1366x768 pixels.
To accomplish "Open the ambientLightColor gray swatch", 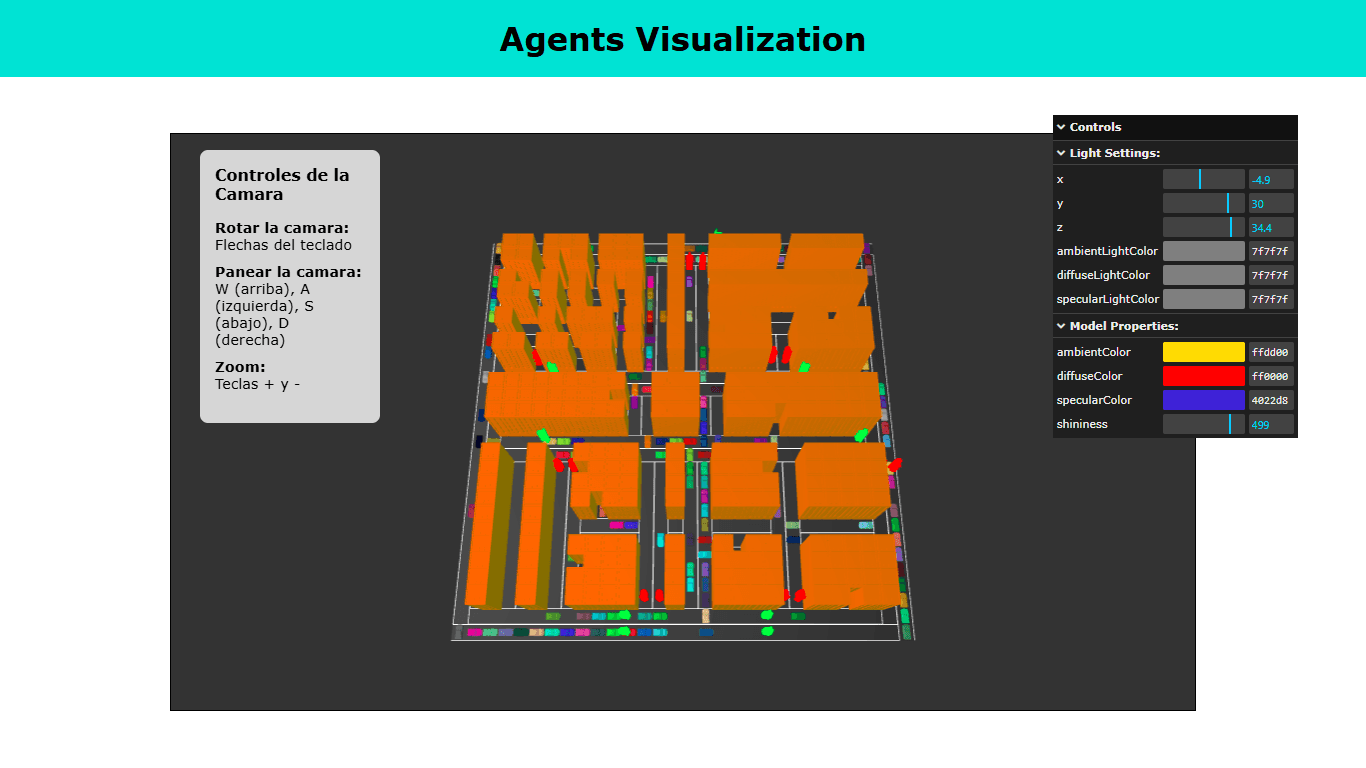I will [x=1203, y=251].
